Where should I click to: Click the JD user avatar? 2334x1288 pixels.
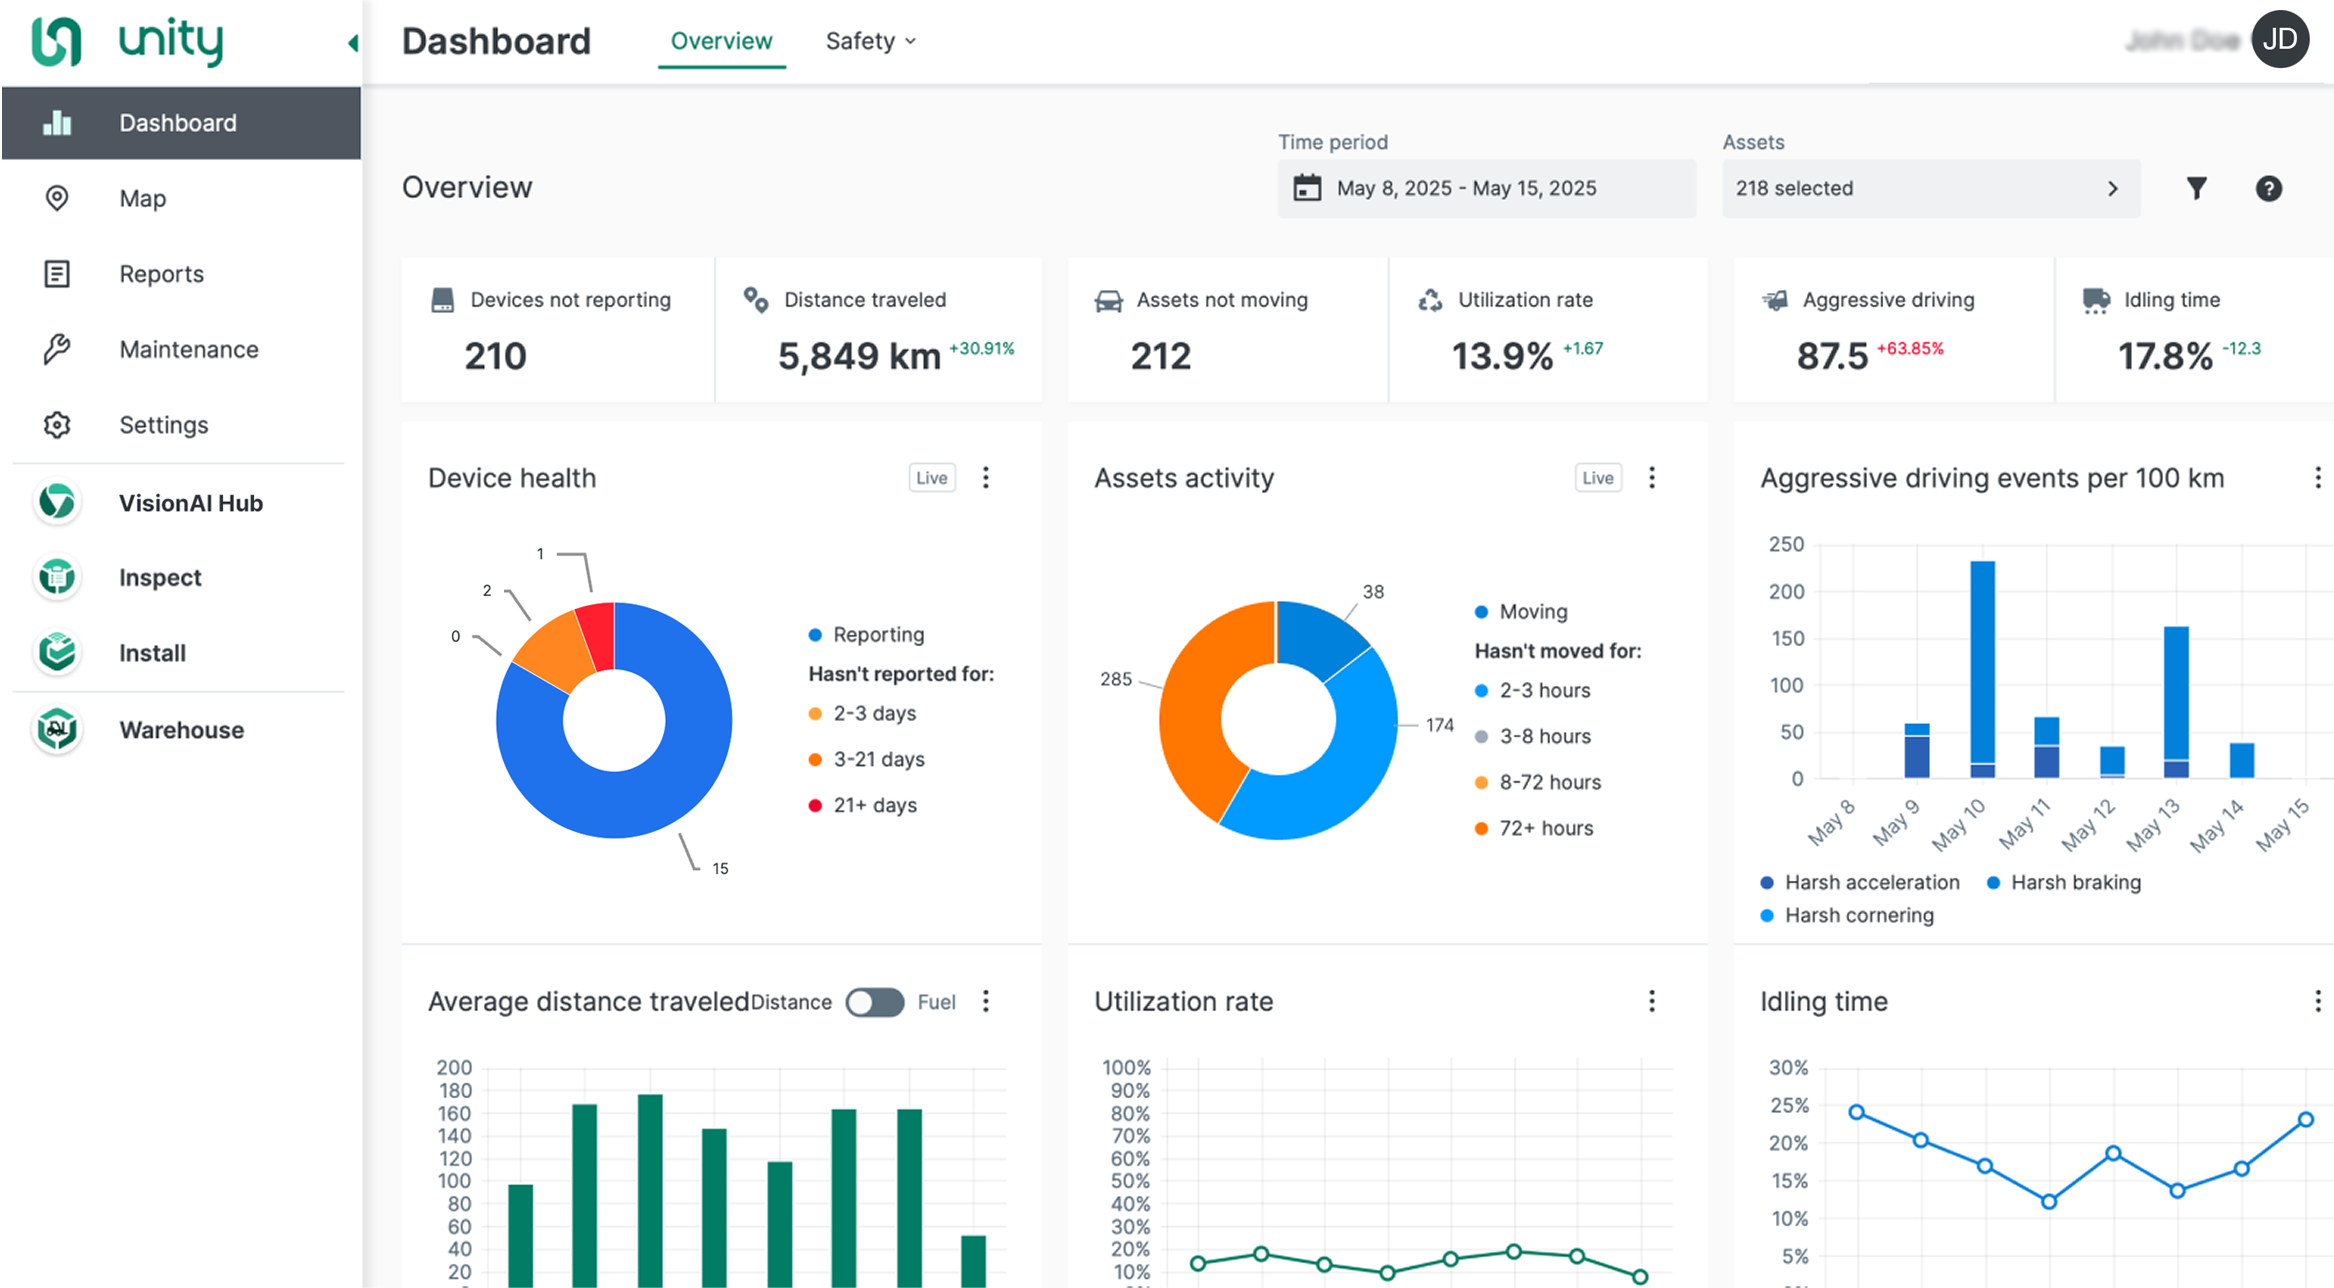pos(2279,40)
